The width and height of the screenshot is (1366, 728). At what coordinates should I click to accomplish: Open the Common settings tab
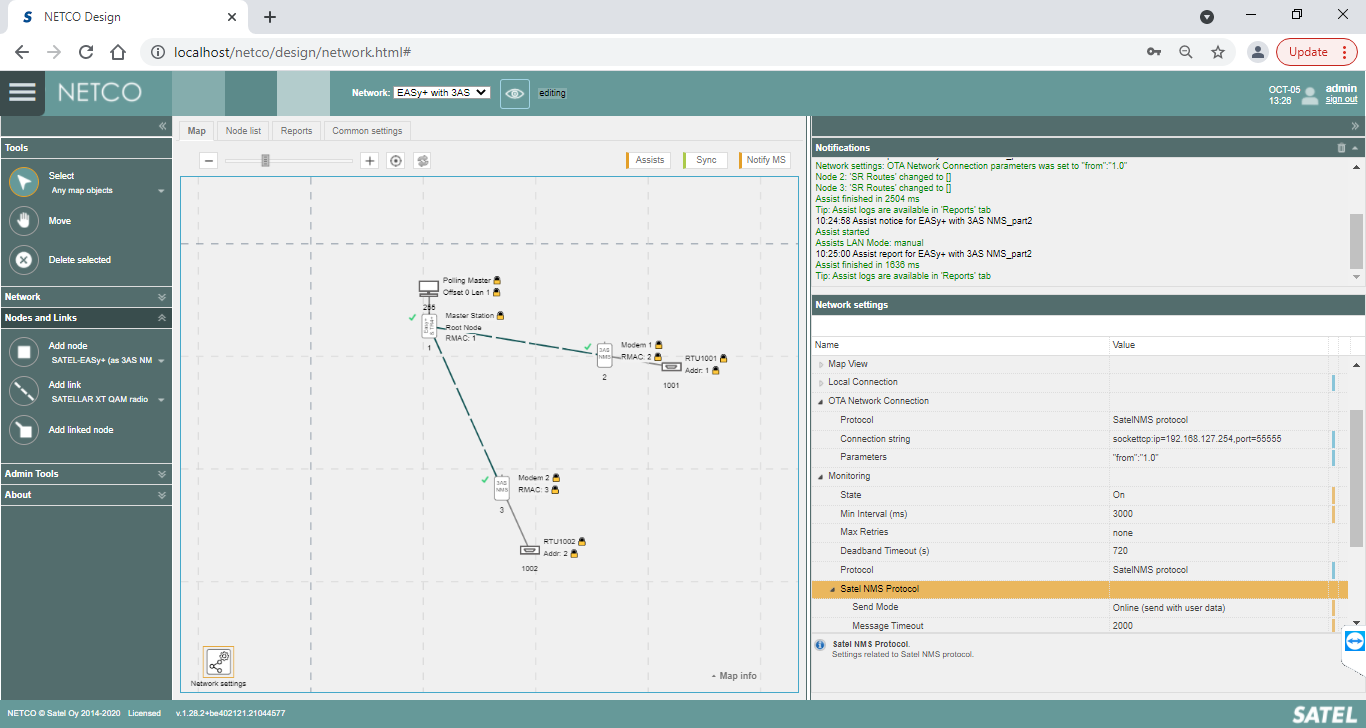click(367, 131)
